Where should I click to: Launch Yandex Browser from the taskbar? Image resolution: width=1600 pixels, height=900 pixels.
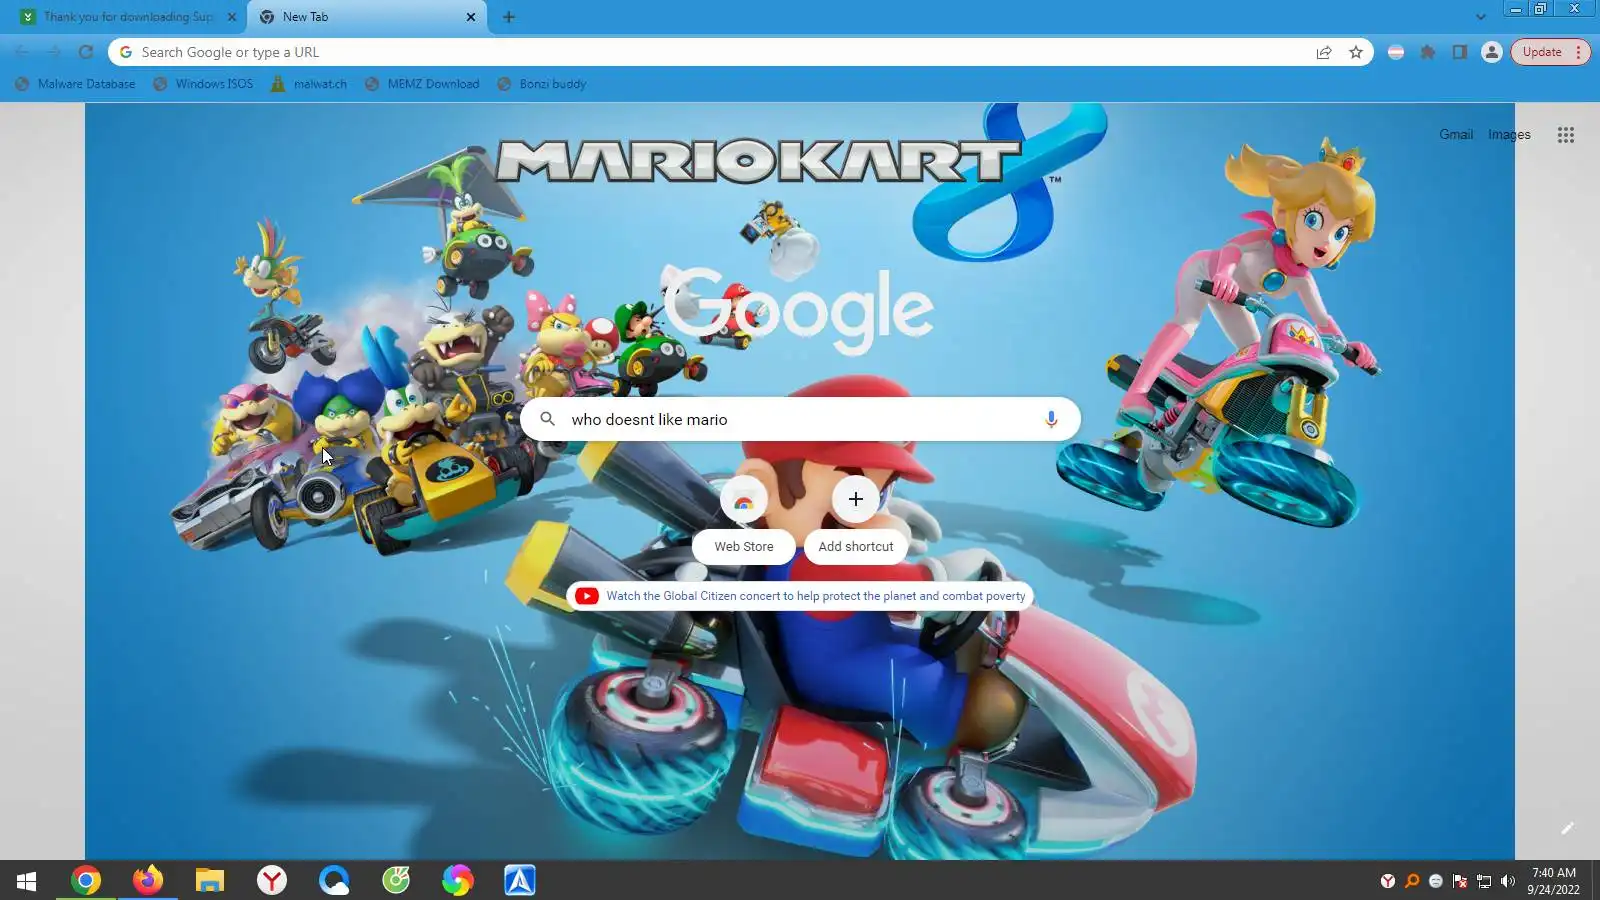tap(272, 880)
